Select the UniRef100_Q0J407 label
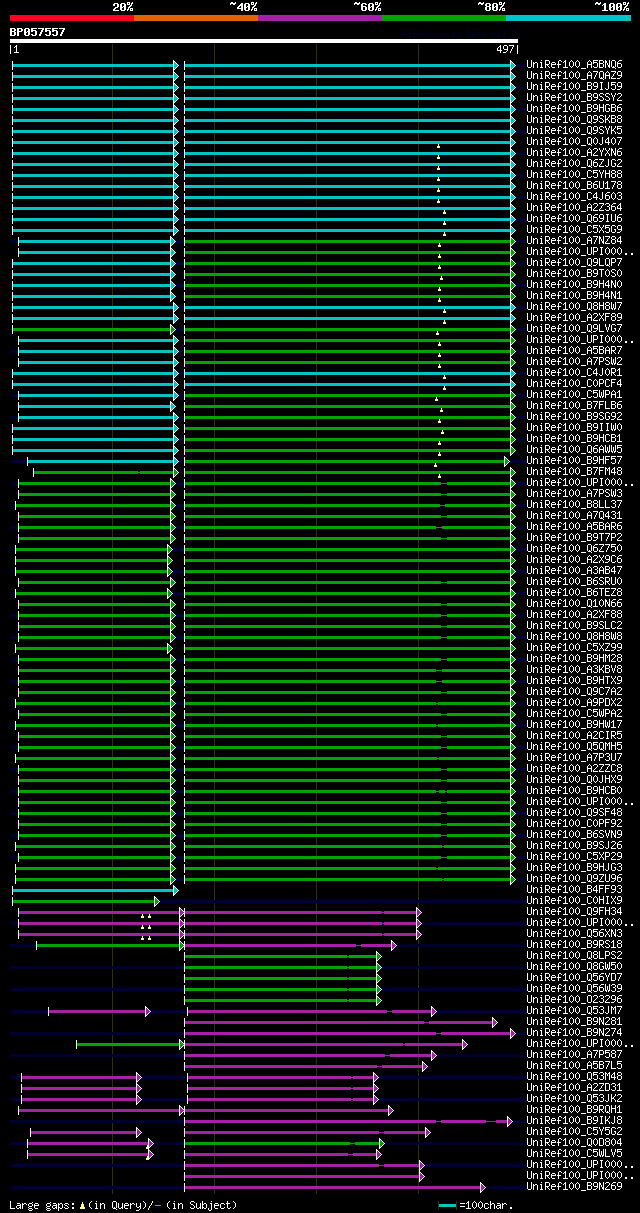The width and height of the screenshot is (640, 1213). (574, 141)
